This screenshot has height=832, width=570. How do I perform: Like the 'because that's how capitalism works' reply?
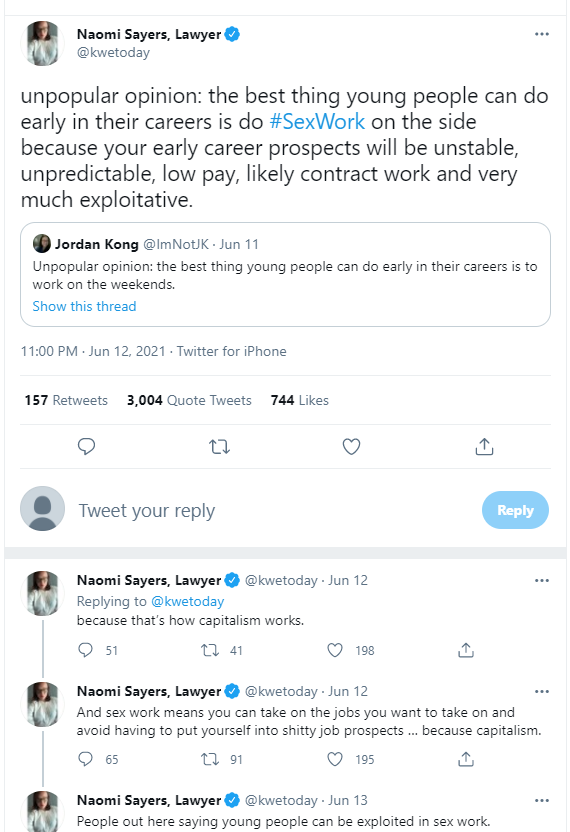[335, 650]
